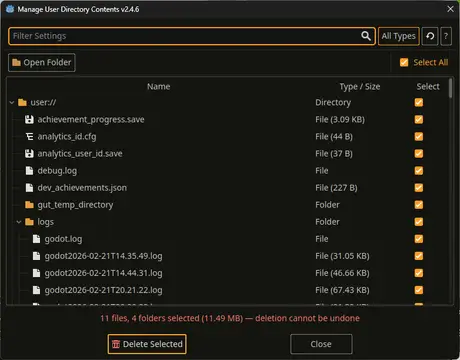
Task: Click the refresh icon button
Action: click(430, 36)
